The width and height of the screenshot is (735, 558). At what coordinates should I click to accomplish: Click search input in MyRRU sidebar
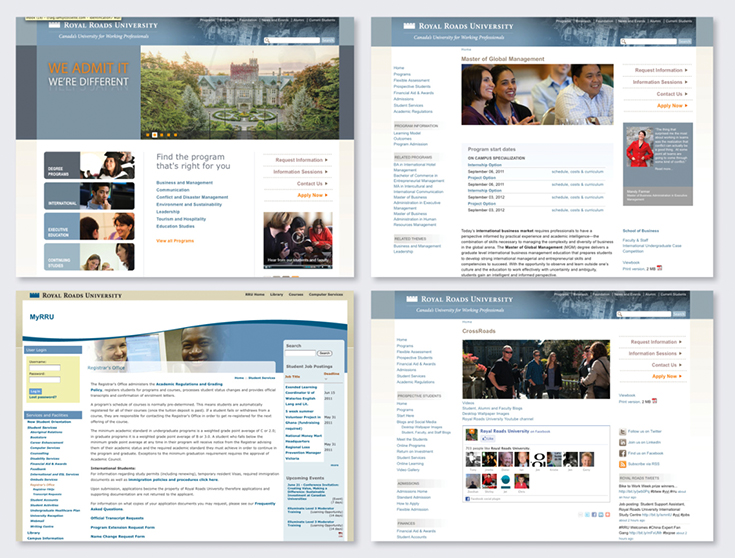click(x=300, y=353)
